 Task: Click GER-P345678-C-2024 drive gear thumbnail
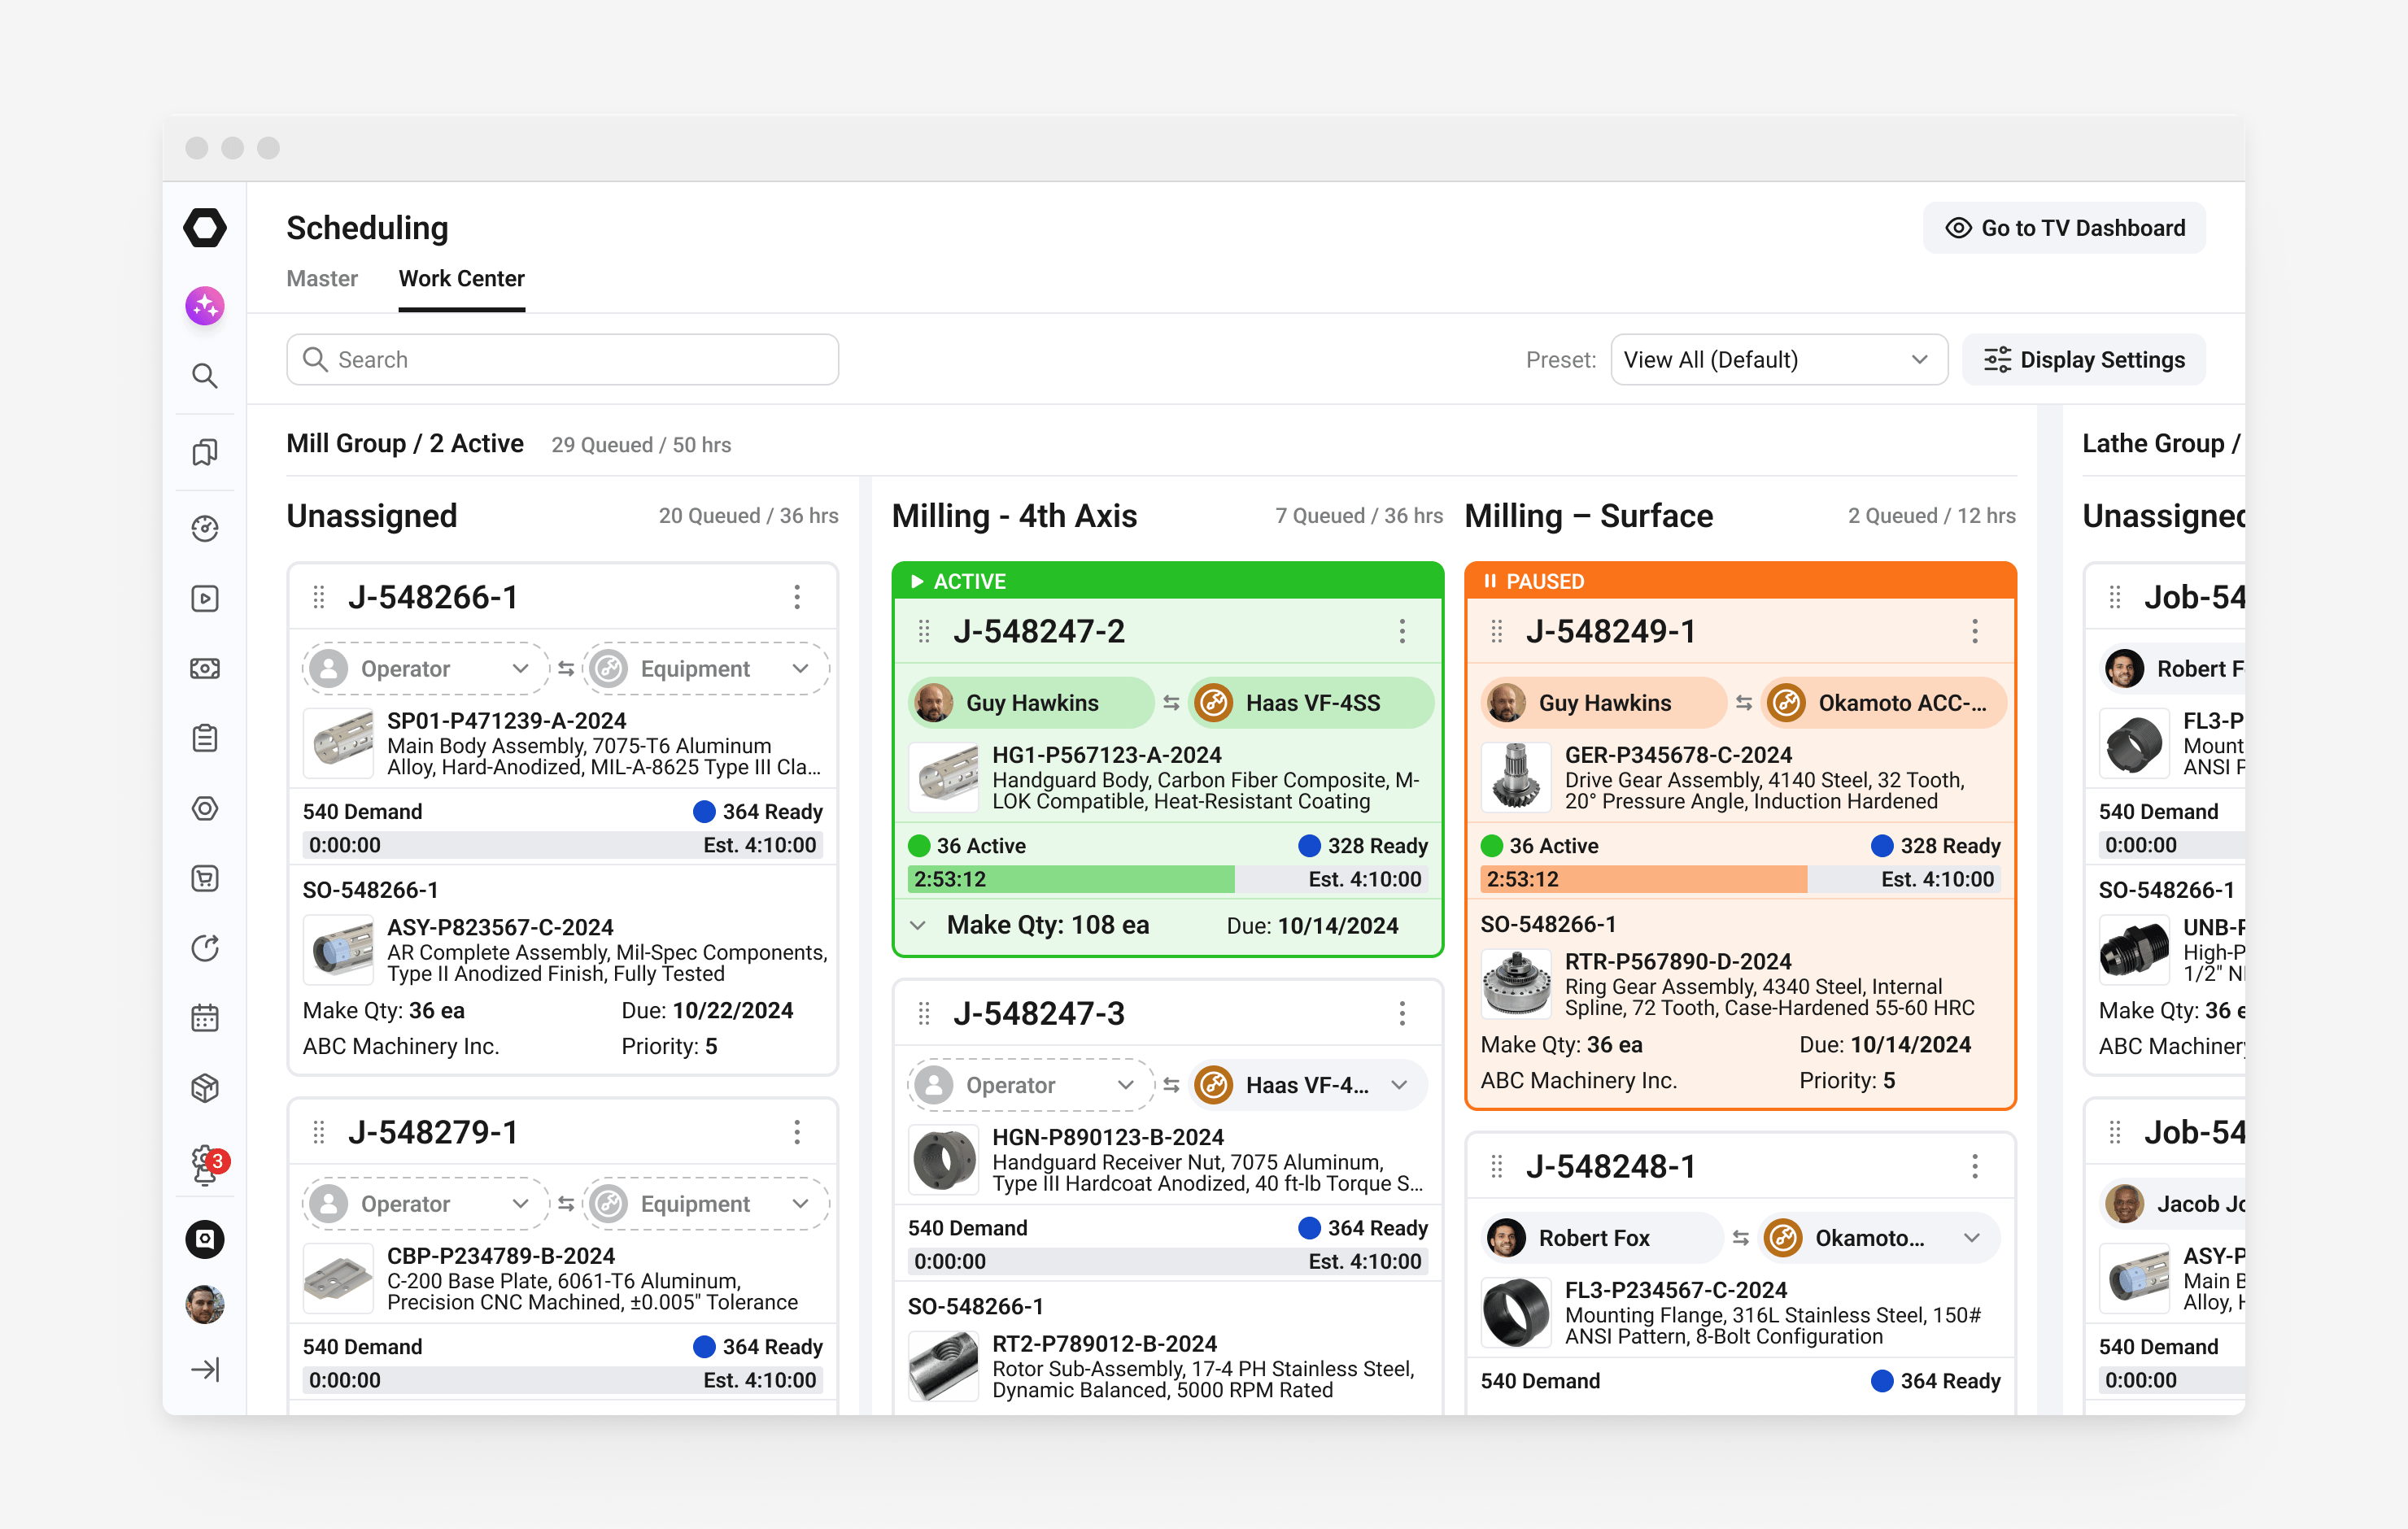[1516, 777]
